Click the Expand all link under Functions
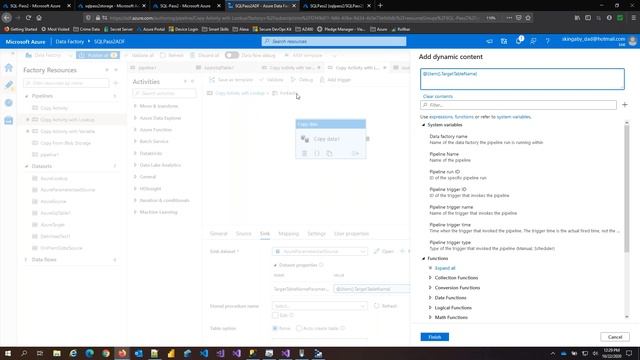The image size is (640, 360). point(444,268)
